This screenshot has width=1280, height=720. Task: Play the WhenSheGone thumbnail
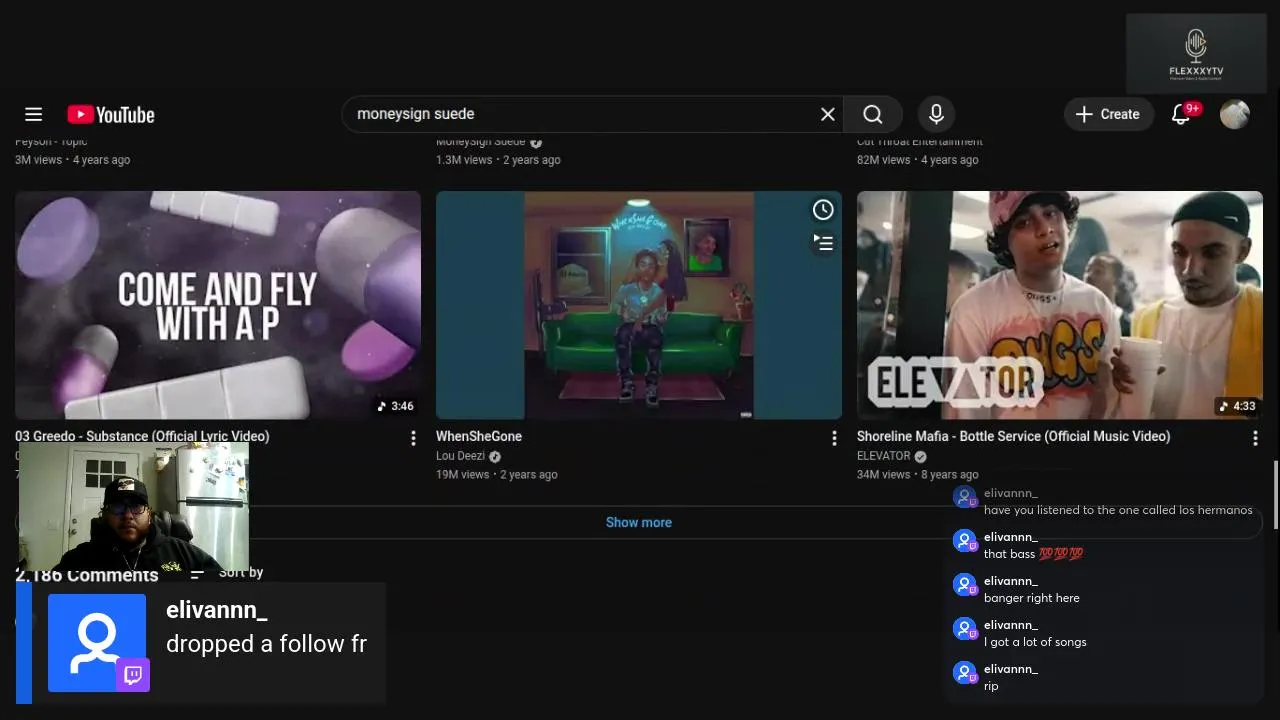639,305
